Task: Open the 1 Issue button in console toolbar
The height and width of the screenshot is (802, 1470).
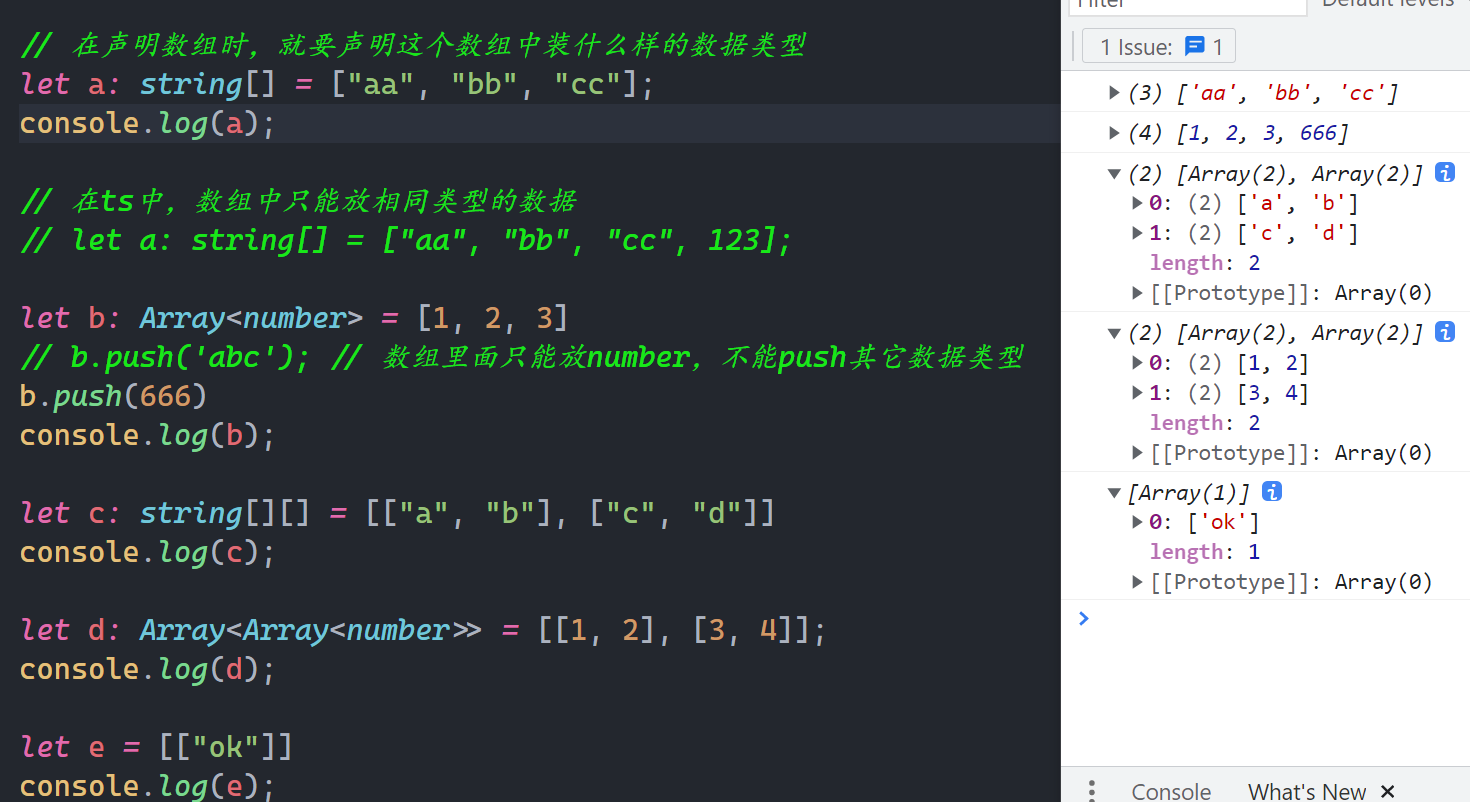Action: [1159, 46]
